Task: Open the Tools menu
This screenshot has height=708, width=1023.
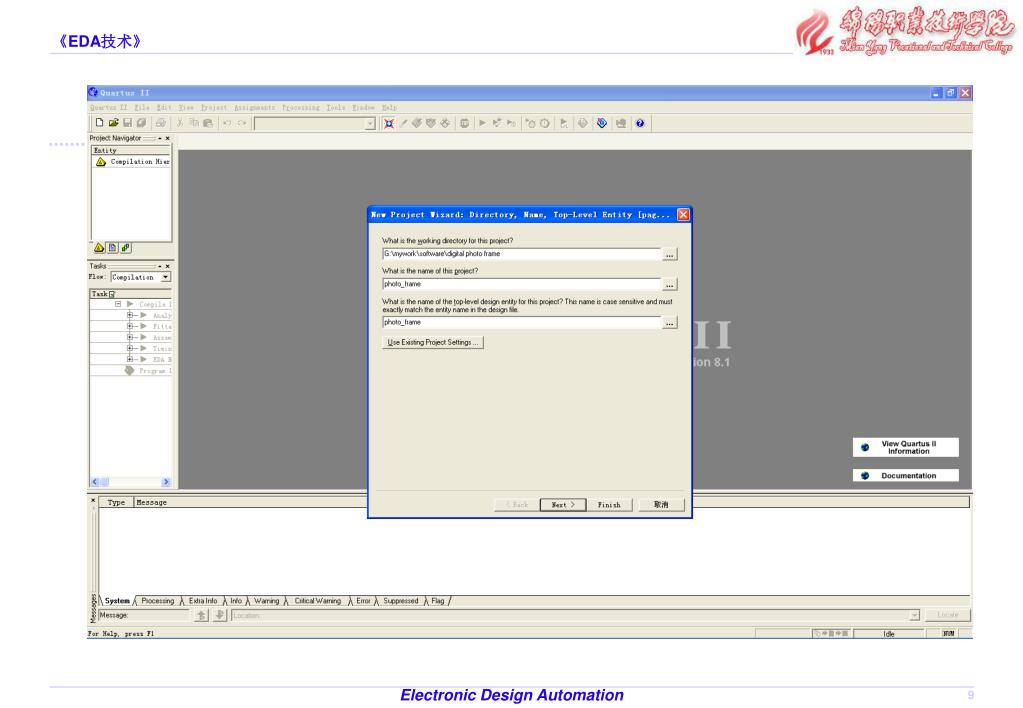Action: coord(336,108)
